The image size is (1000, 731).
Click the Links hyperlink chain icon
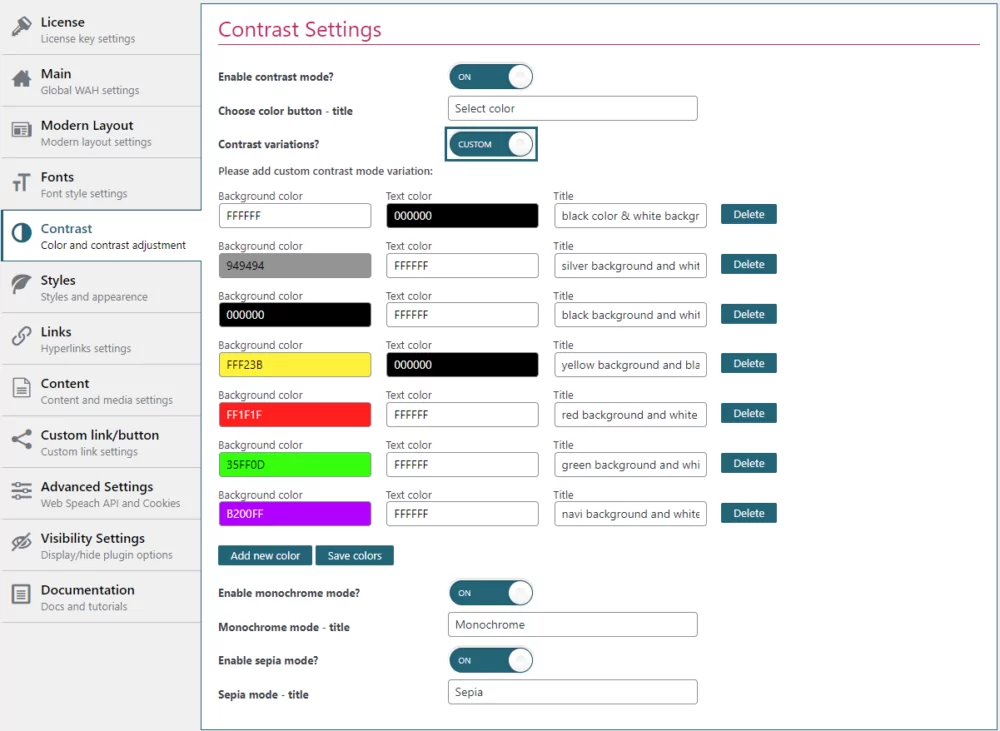point(22,332)
